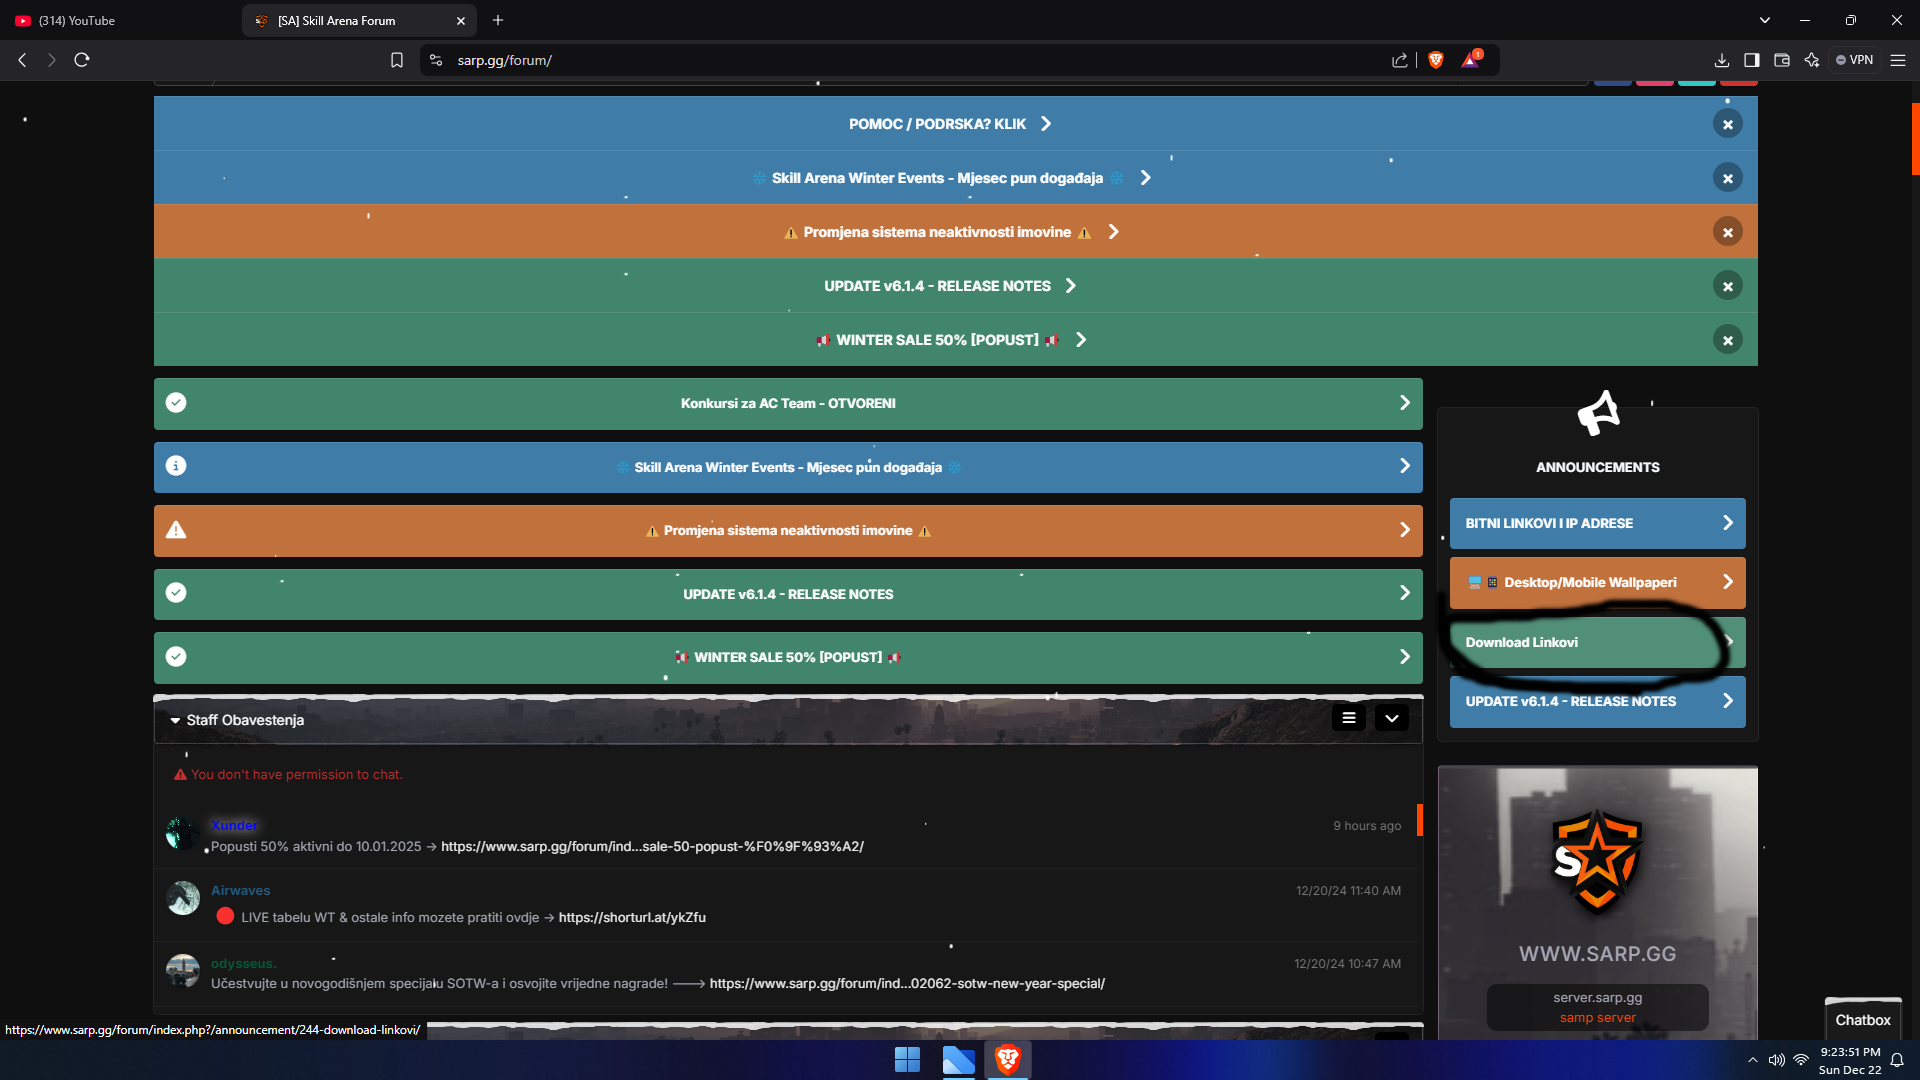The height and width of the screenshot is (1080, 1920).
Task: Open Konkursi za AC Team - OTVORENI
Action: pos(788,404)
